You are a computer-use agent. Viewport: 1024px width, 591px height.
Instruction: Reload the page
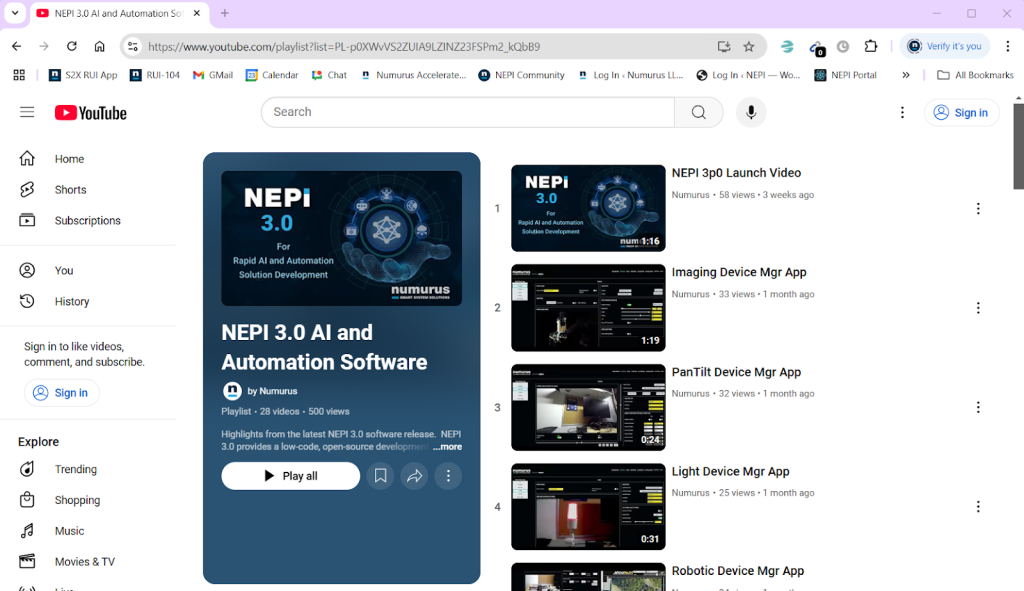pos(72,46)
